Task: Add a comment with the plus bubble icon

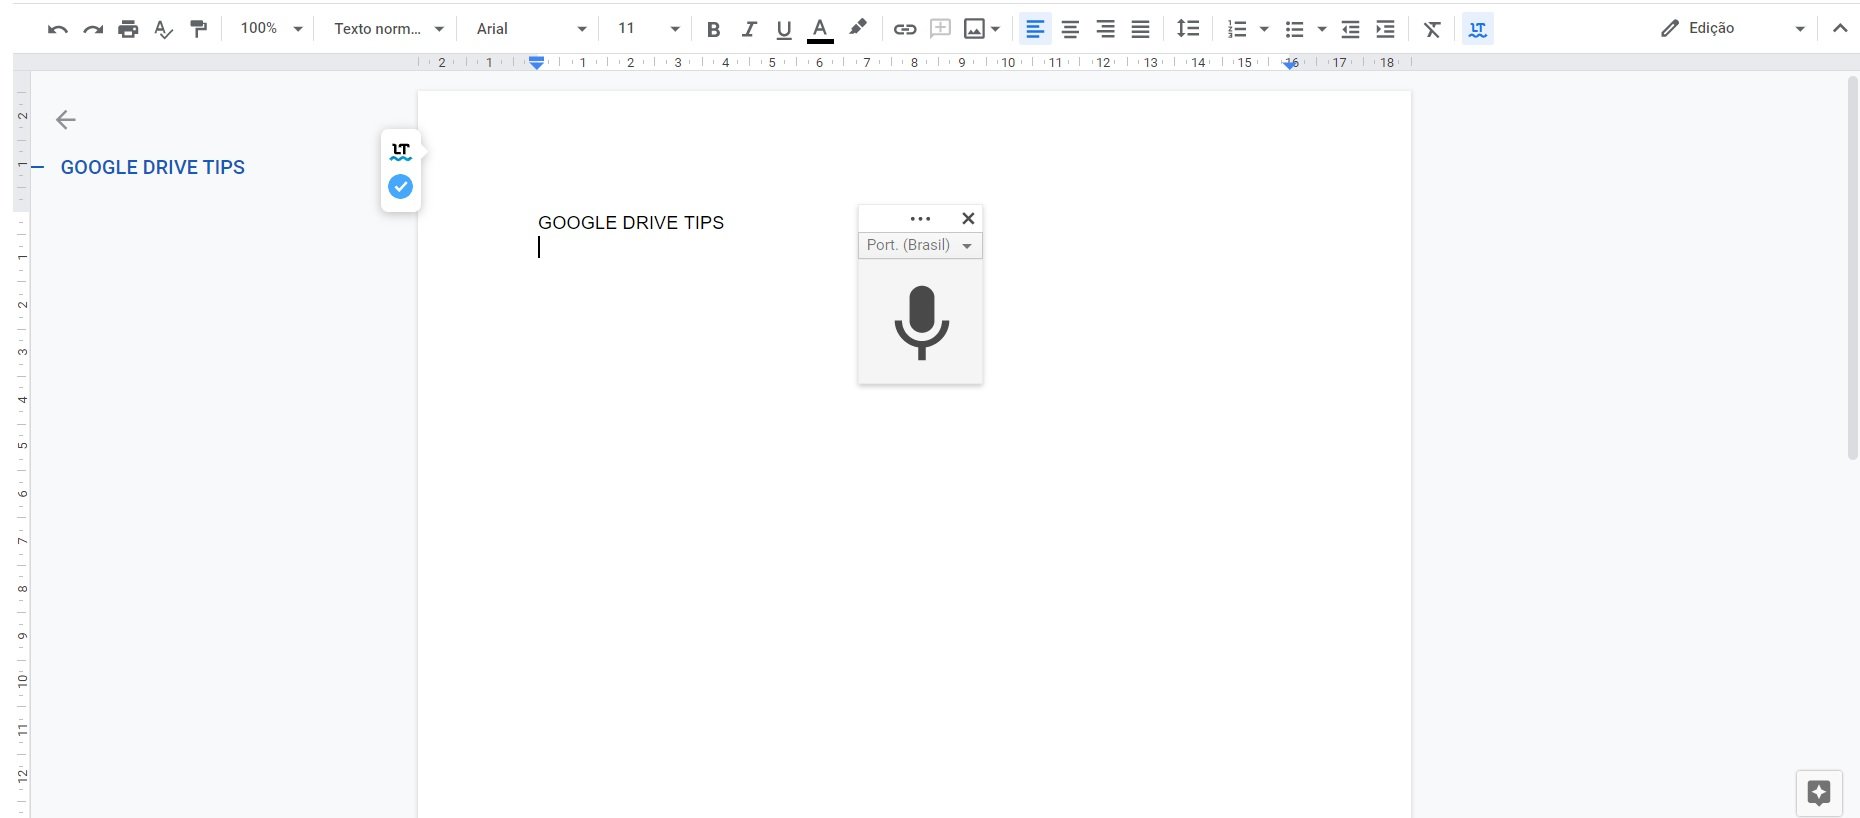Action: tap(940, 29)
